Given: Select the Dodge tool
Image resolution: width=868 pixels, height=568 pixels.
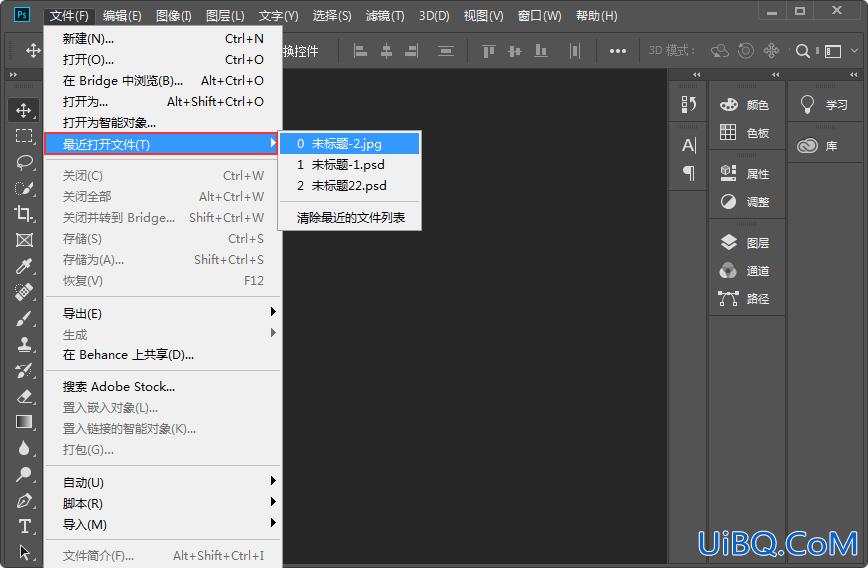Looking at the screenshot, I should [x=24, y=474].
